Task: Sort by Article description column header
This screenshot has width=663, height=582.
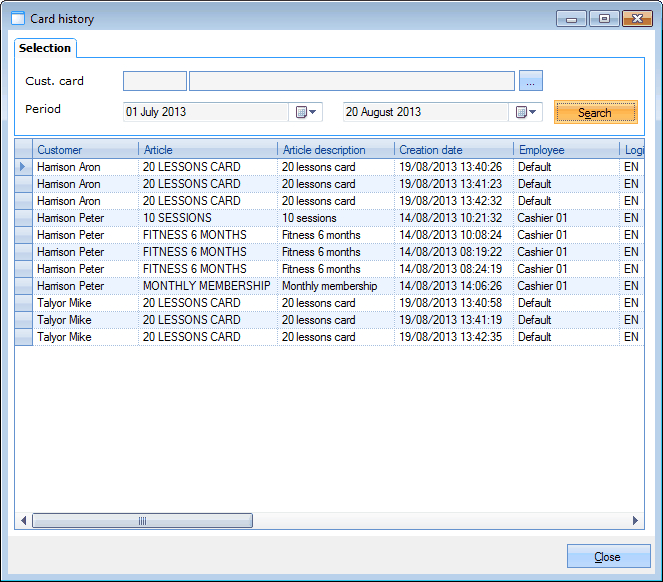Action: tap(335, 150)
